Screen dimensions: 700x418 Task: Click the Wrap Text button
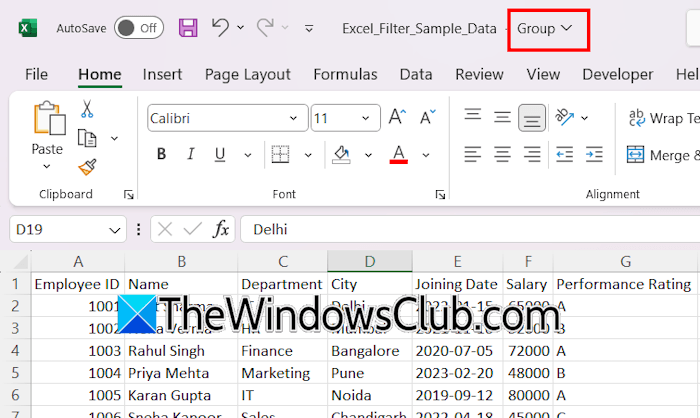point(663,118)
